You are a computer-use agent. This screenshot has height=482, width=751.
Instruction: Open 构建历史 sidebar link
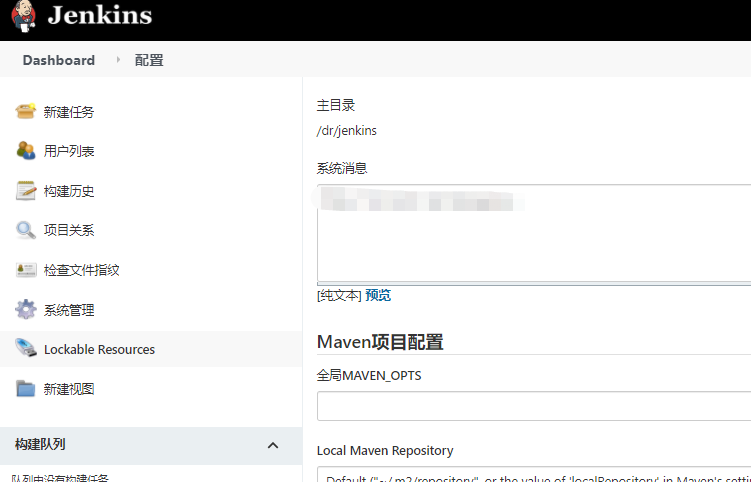pyautogui.click(x=69, y=191)
